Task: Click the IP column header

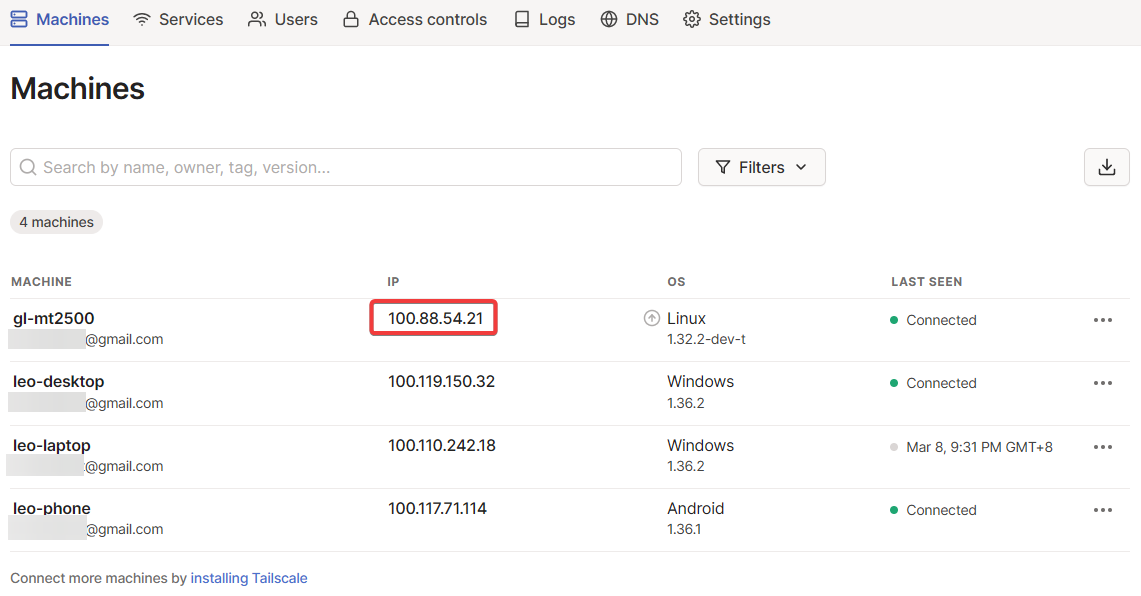Action: tap(393, 282)
